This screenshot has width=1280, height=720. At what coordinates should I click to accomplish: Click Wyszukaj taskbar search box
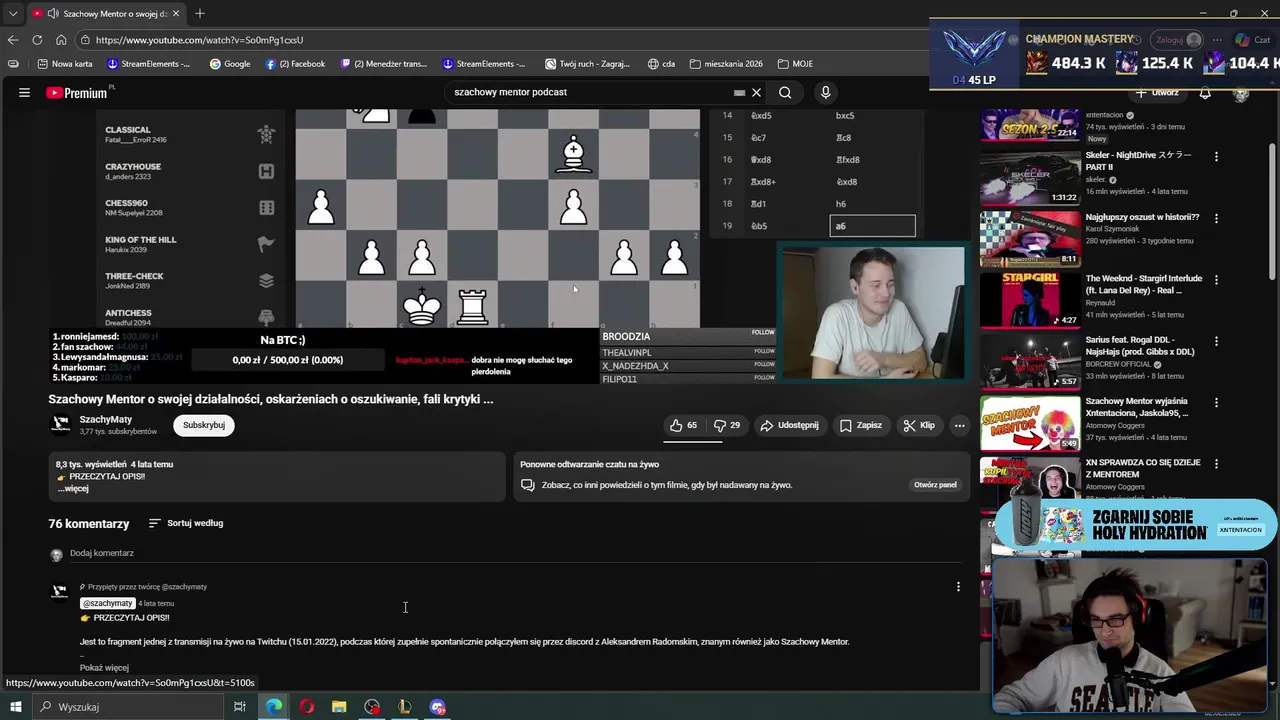[128, 707]
